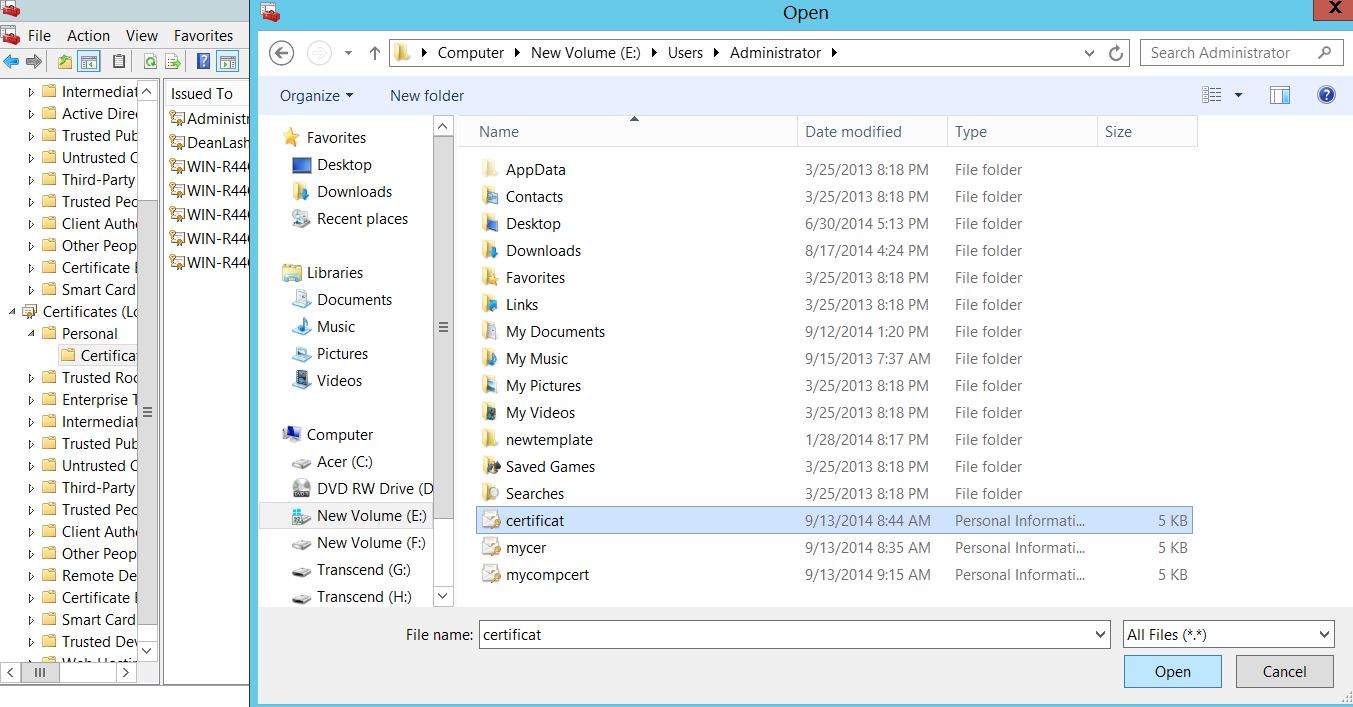
Task: Click the Open button
Action: (1172, 672)
